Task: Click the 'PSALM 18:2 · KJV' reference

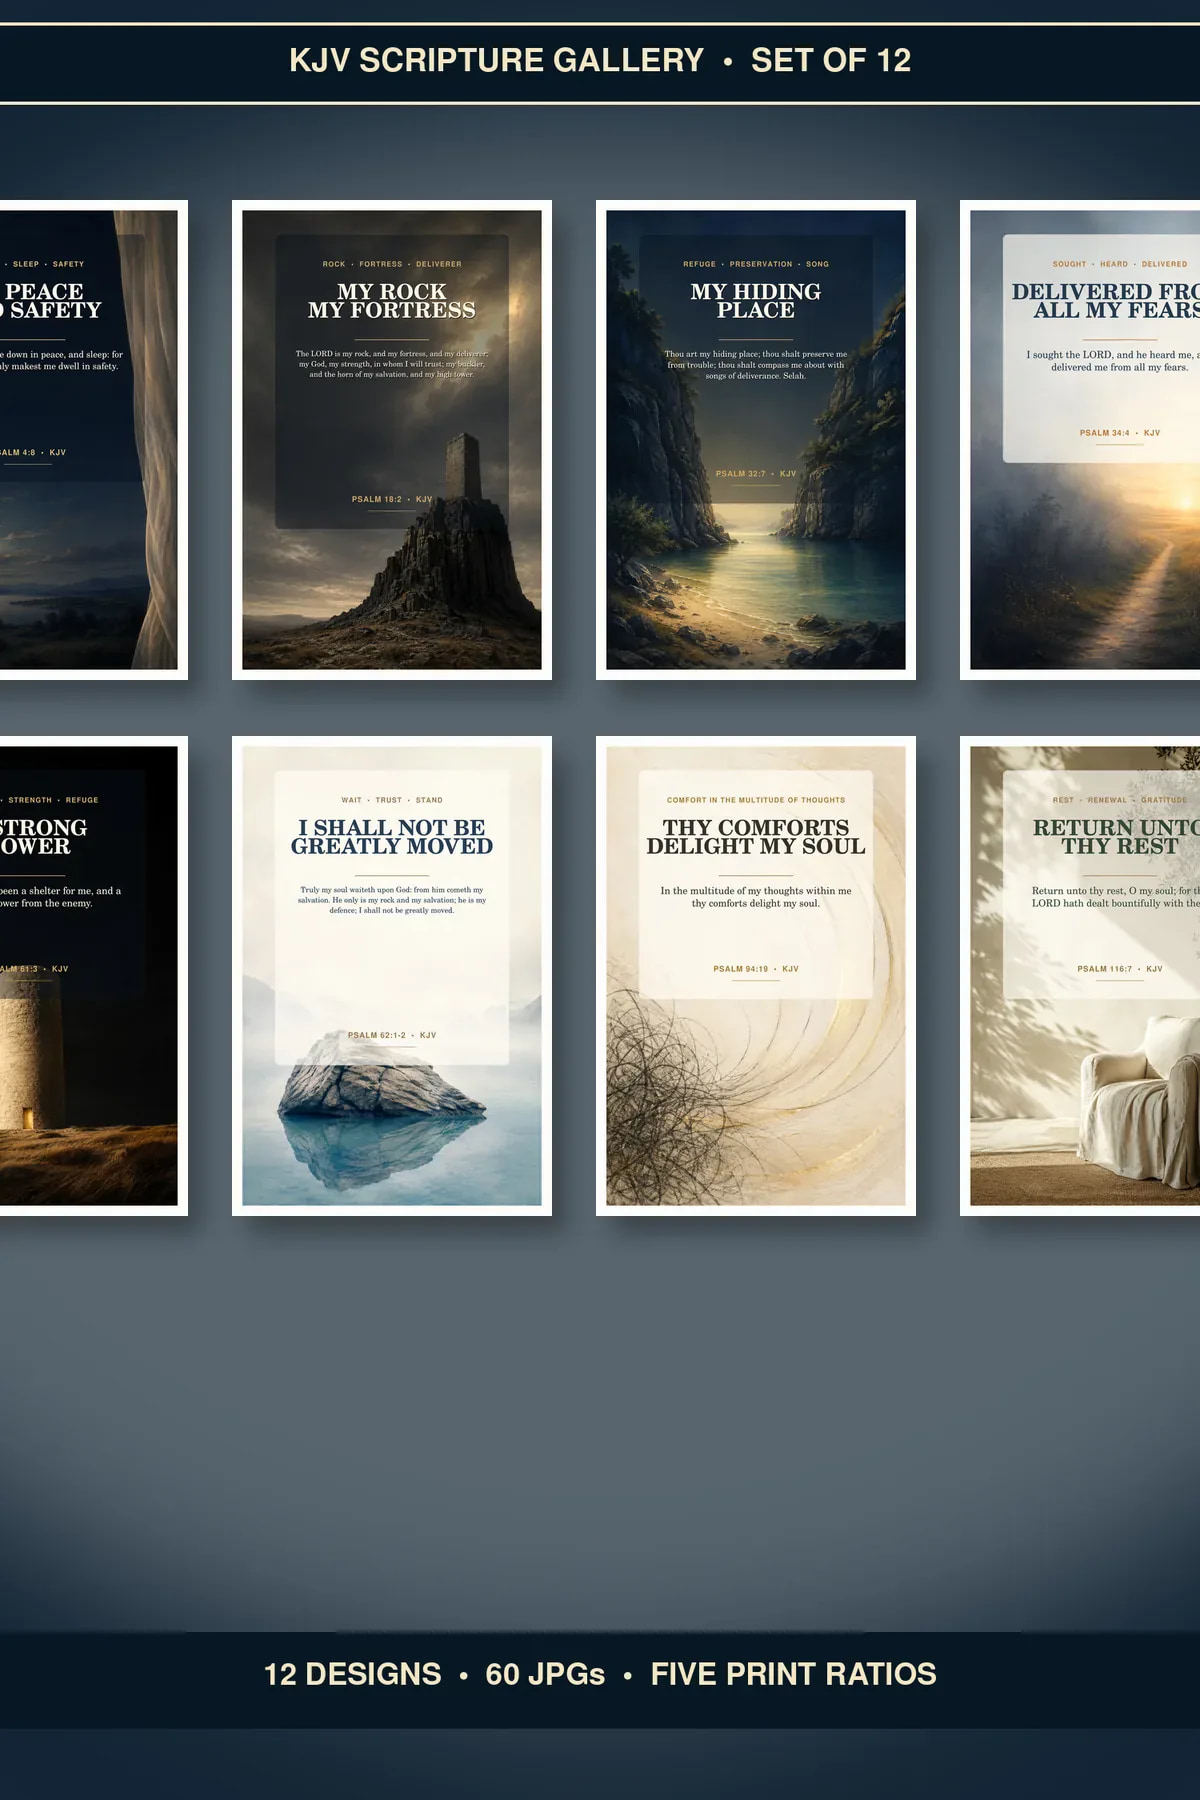Action: [392, 499]
